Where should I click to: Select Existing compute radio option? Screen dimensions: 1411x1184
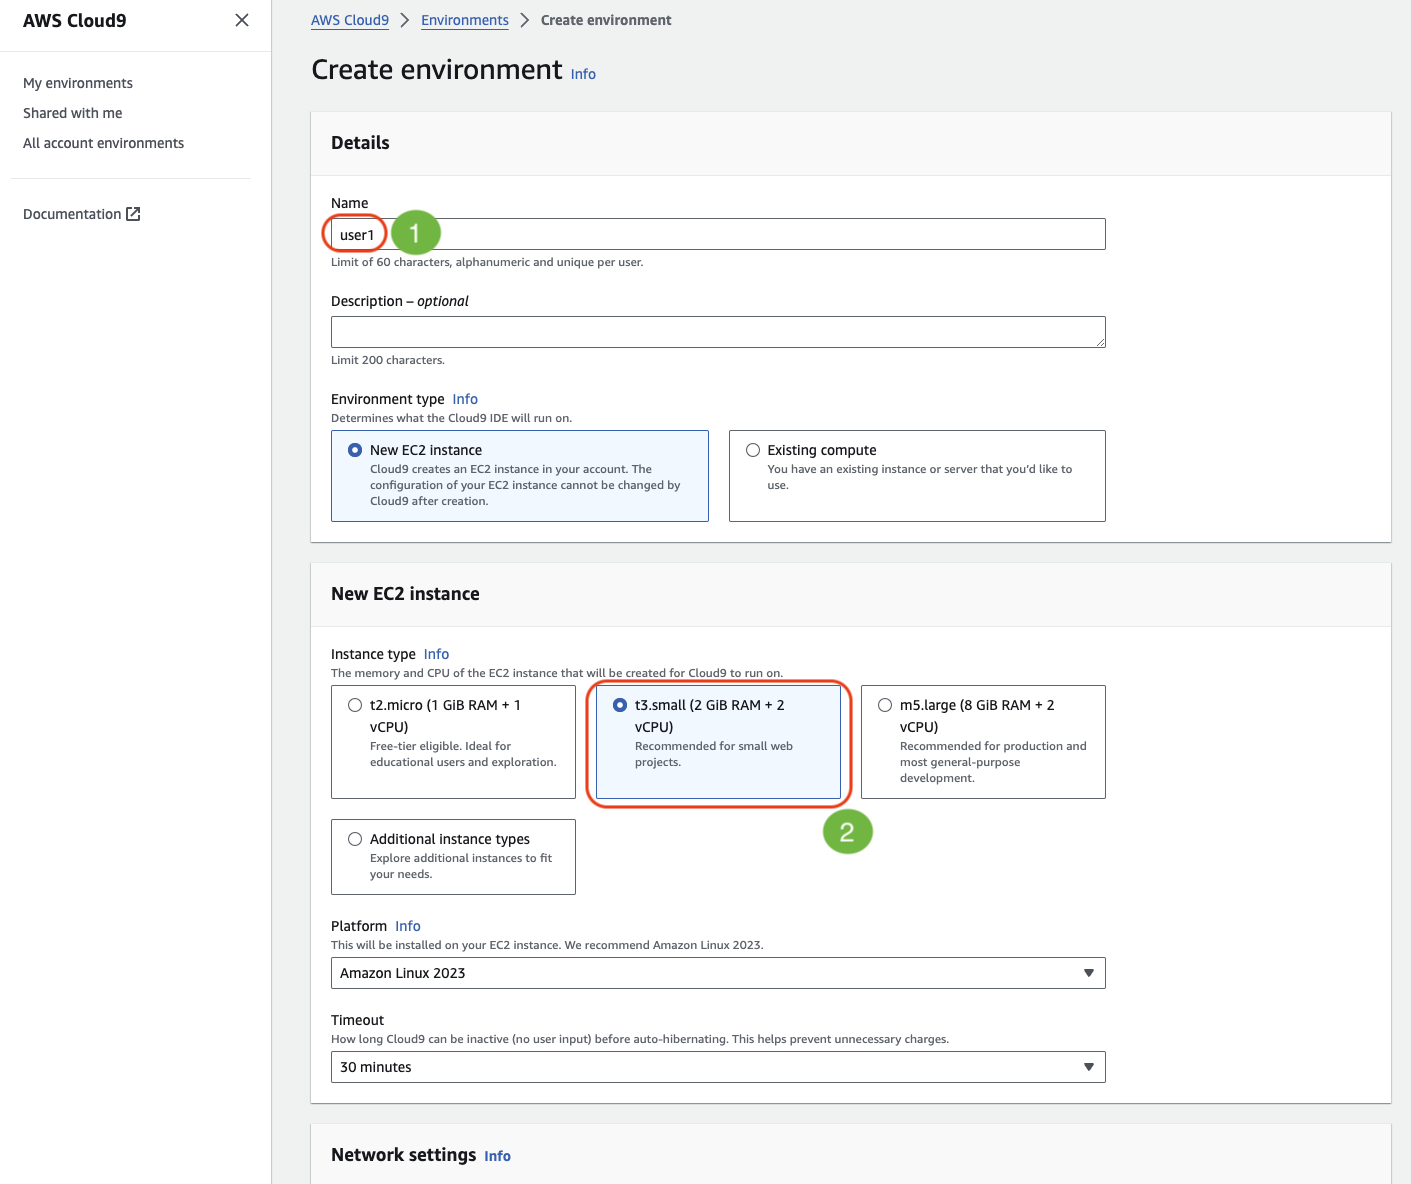coord(753,450)
